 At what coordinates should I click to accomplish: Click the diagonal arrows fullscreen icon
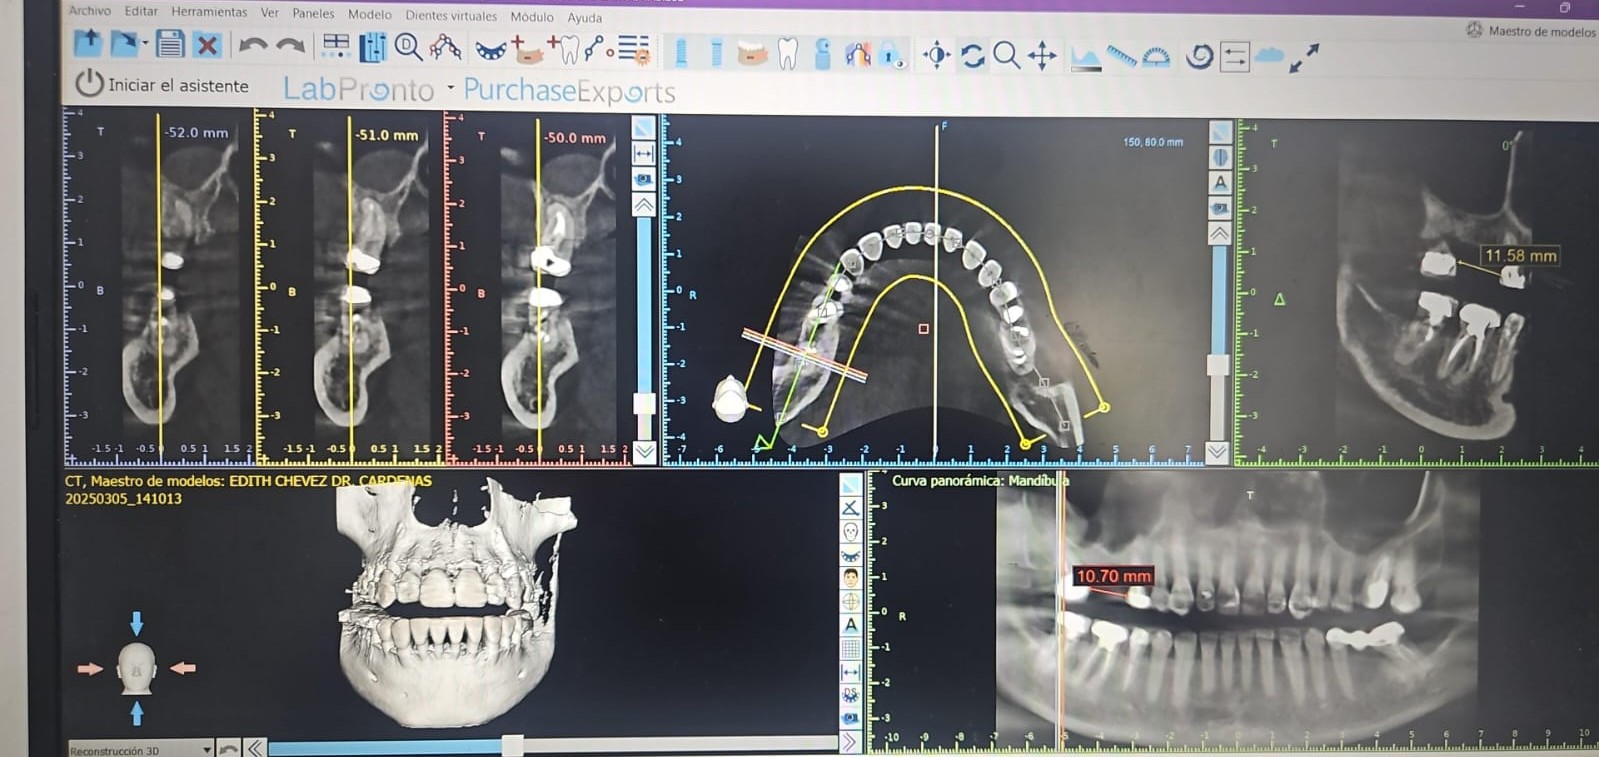(x=1304, y=57)
